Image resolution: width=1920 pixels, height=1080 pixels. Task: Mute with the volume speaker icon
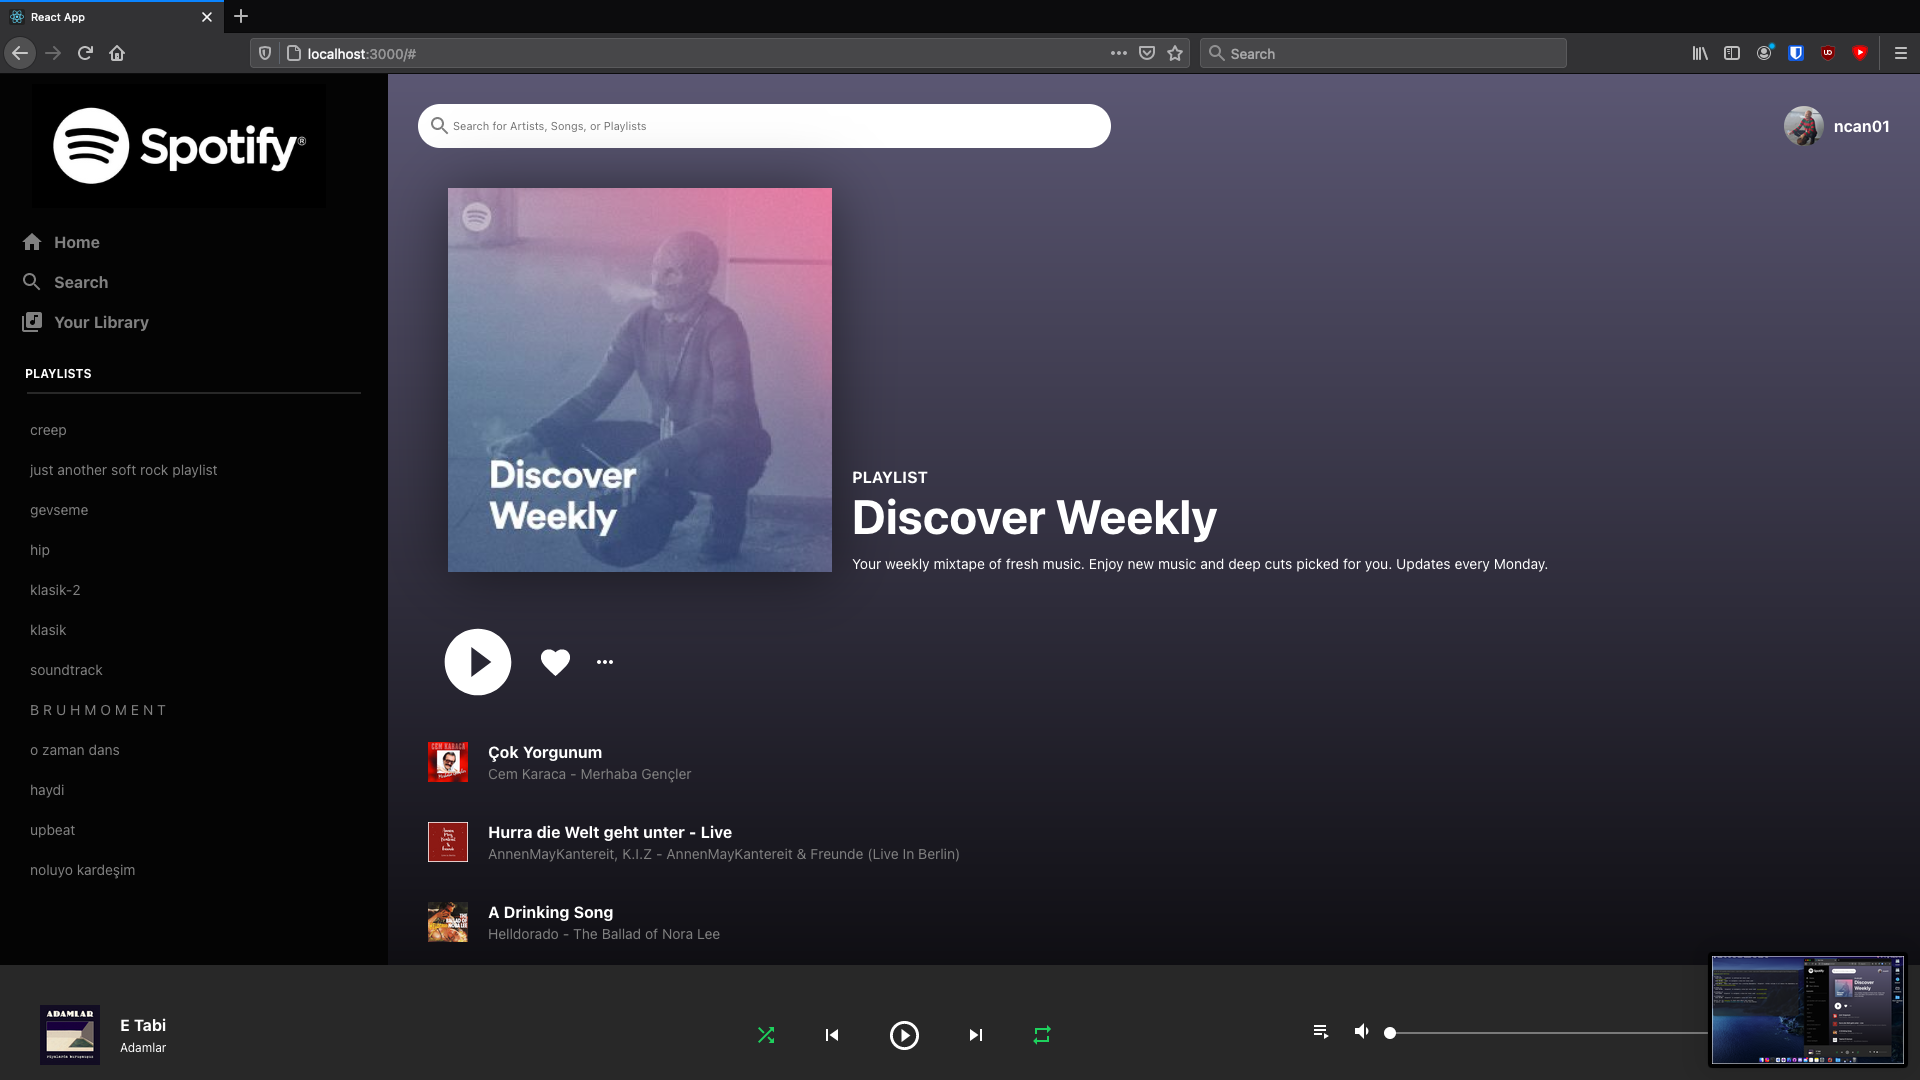coord(1361,1031)
